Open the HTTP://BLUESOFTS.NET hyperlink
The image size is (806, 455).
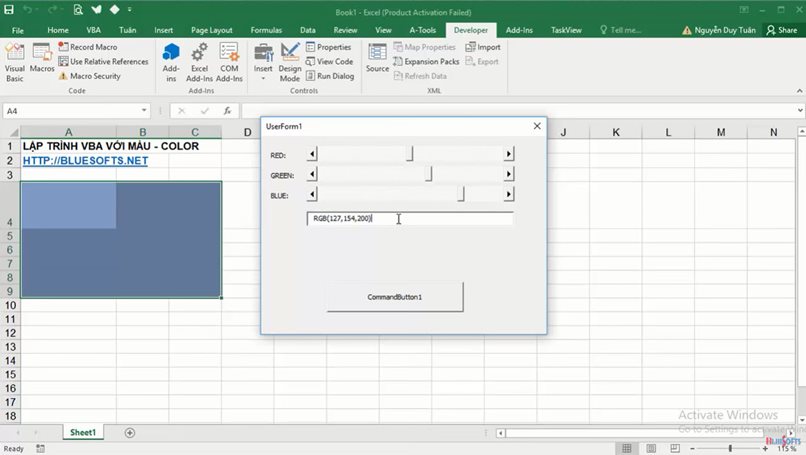[x=85, y=161]
